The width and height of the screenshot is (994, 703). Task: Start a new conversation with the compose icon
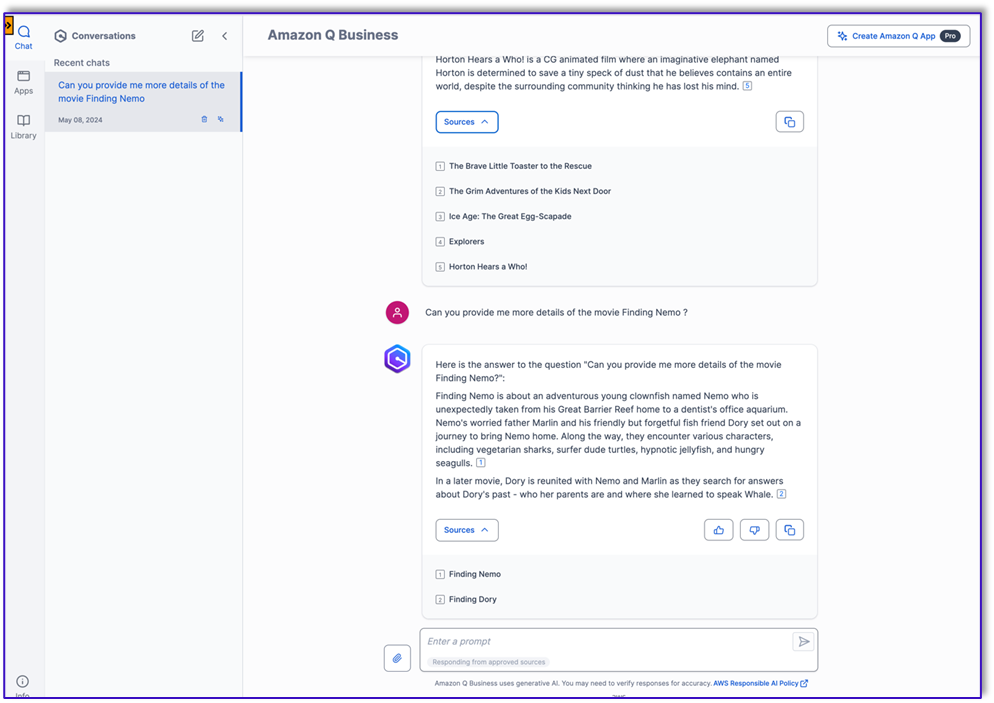[x=198, y=35]
